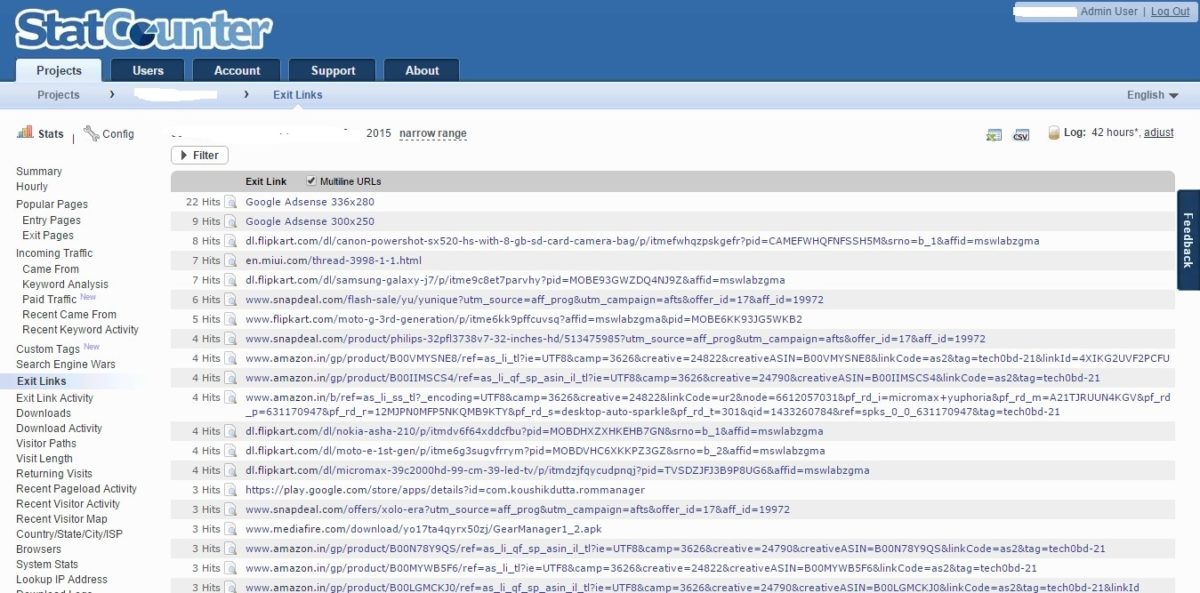Open the Summary report in sidebar
This screenshot has height=593, width=1200.
click(39, 172)
